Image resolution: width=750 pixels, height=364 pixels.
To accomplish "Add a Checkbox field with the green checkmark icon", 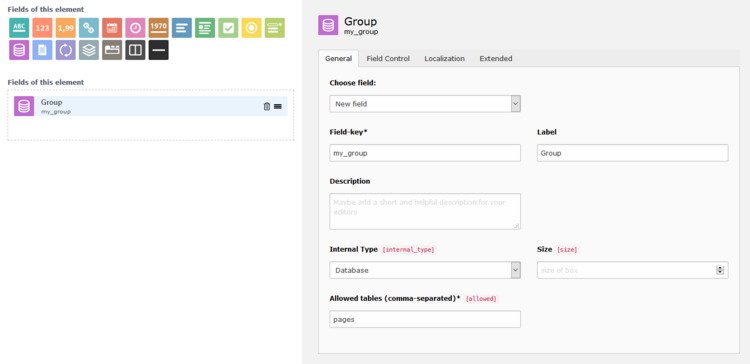I will click(228, 28).
